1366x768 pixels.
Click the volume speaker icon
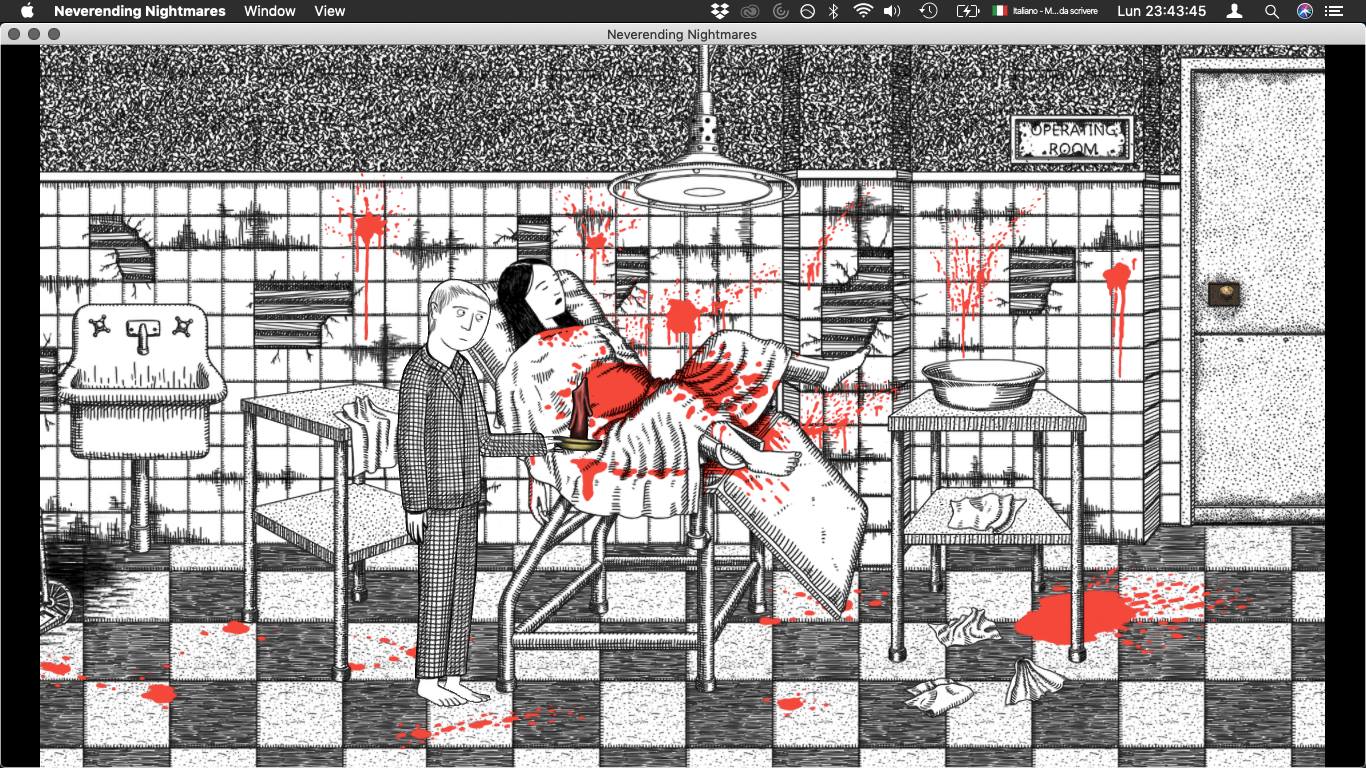[x=892, y=11]
